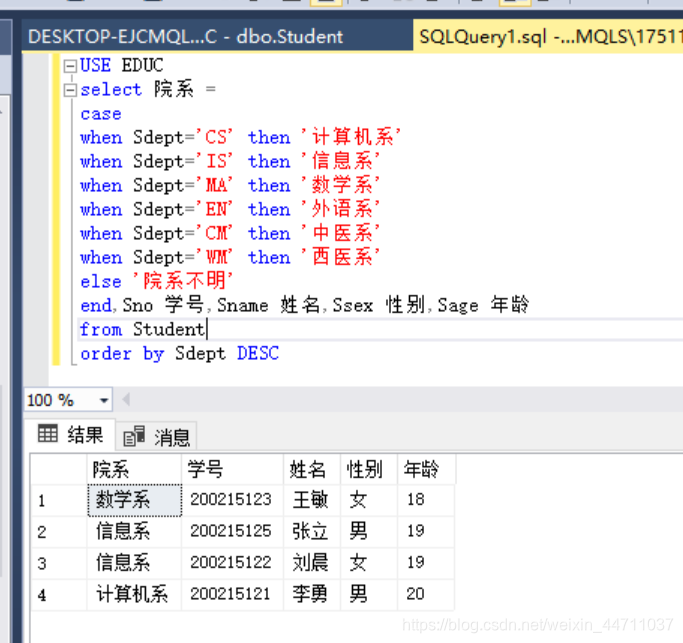
Task: Switch to the dbo.Student tab
Action: click(x=217, y=36)
